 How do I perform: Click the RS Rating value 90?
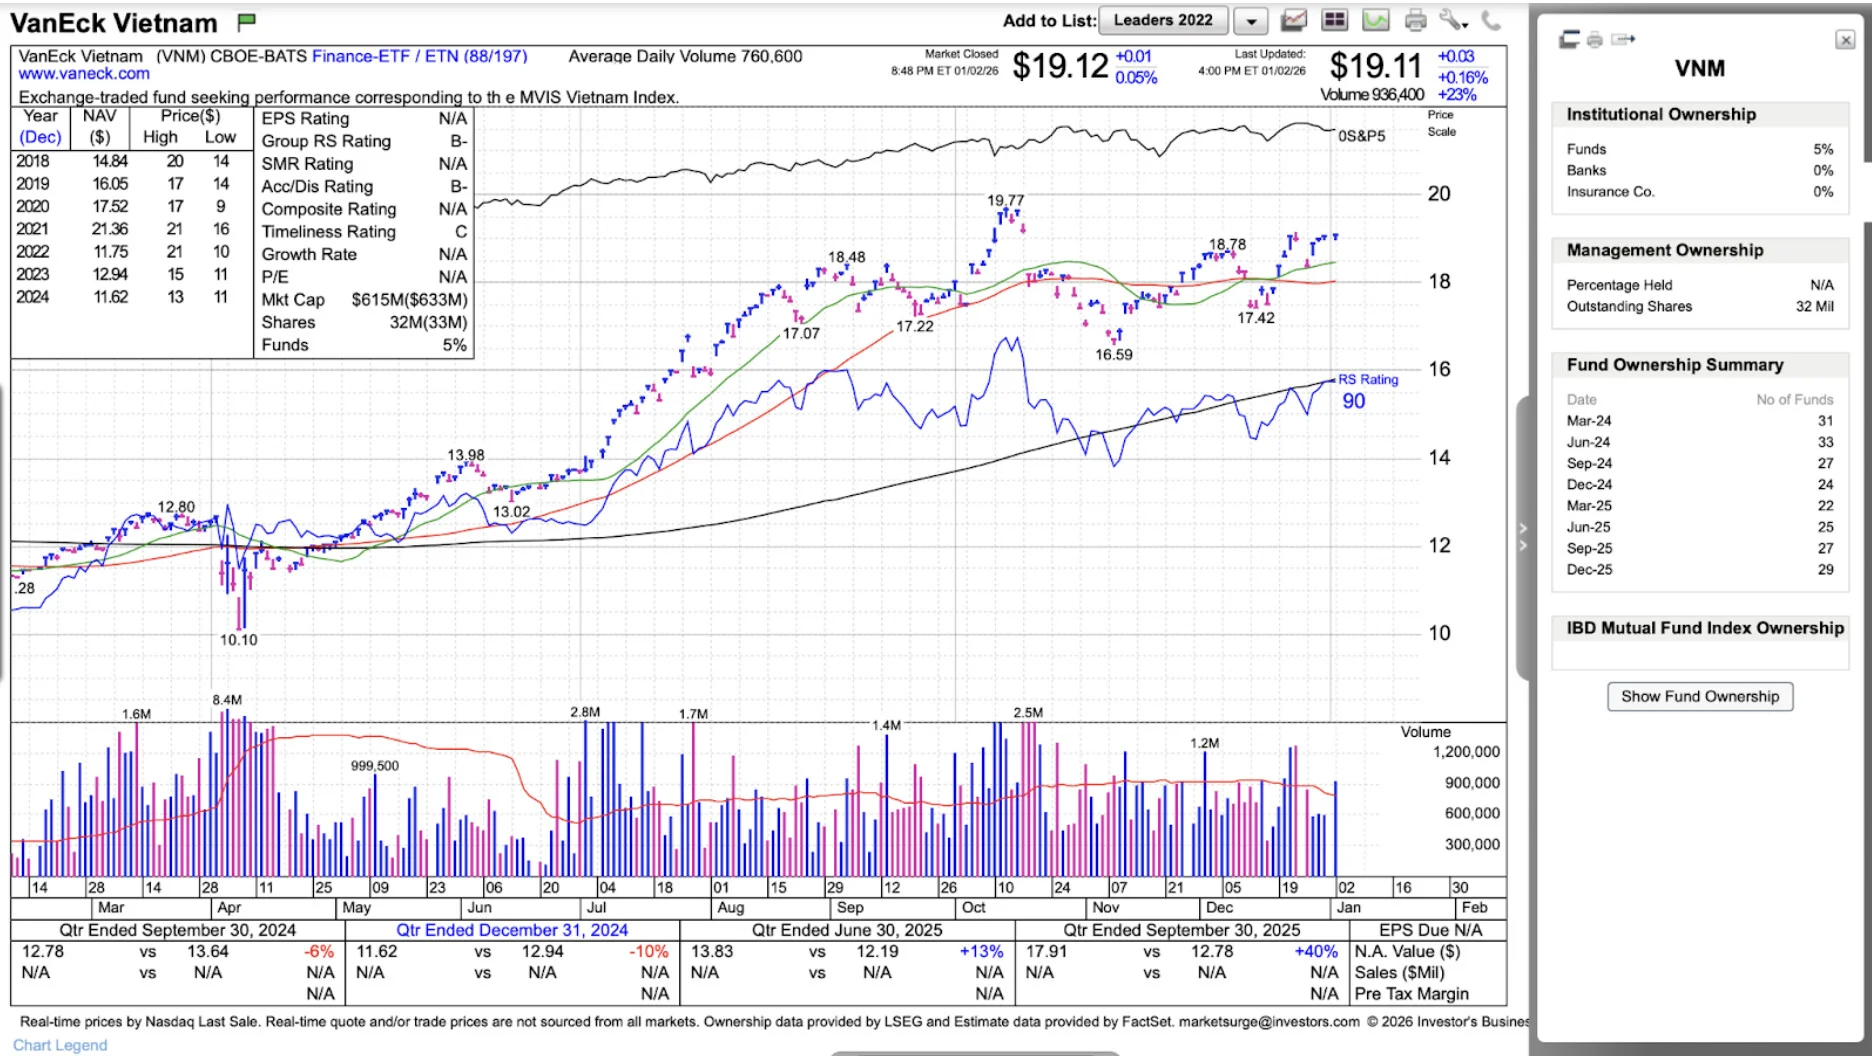[1353, 401]
